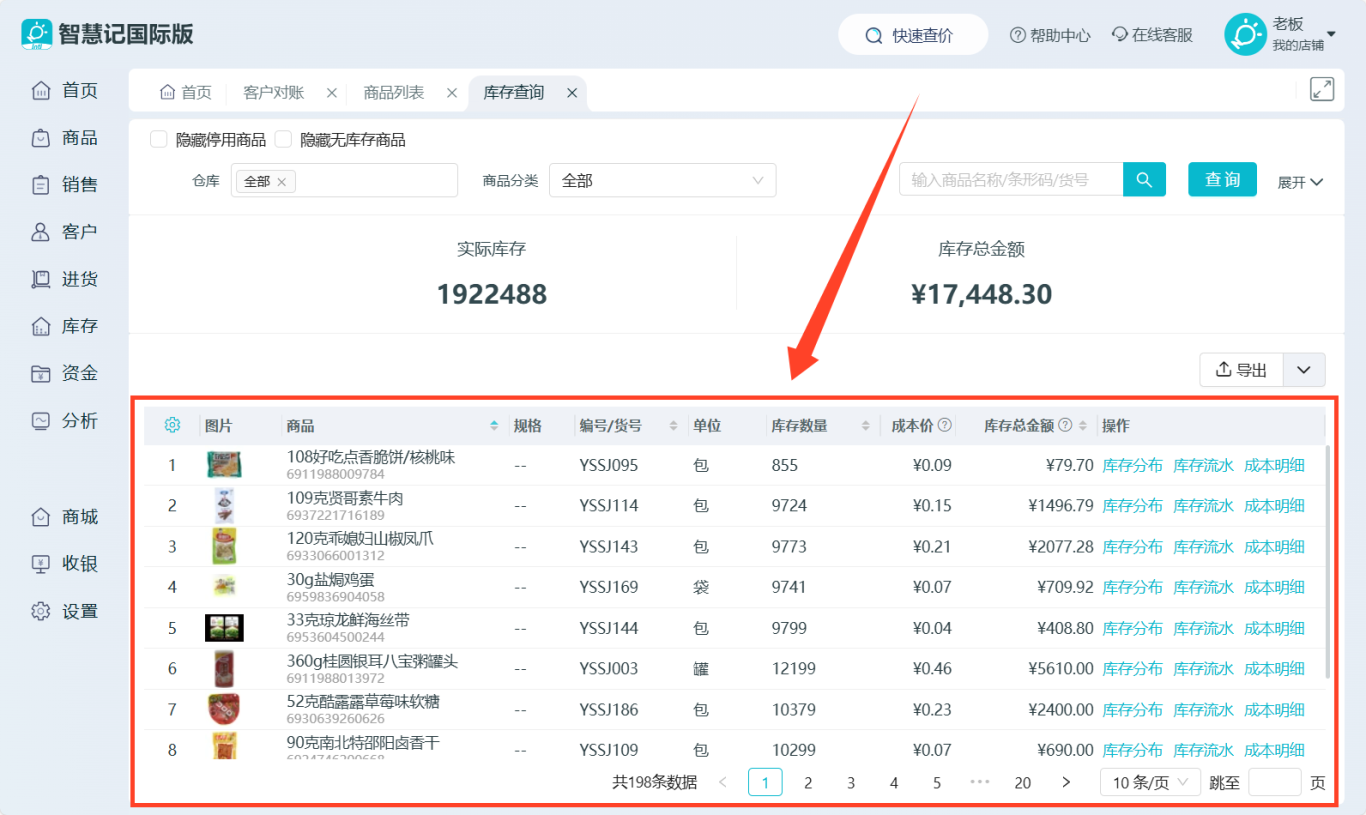1366x815 pixels.
Task: Click the table vertical scrollbar
Action: 1328,562
